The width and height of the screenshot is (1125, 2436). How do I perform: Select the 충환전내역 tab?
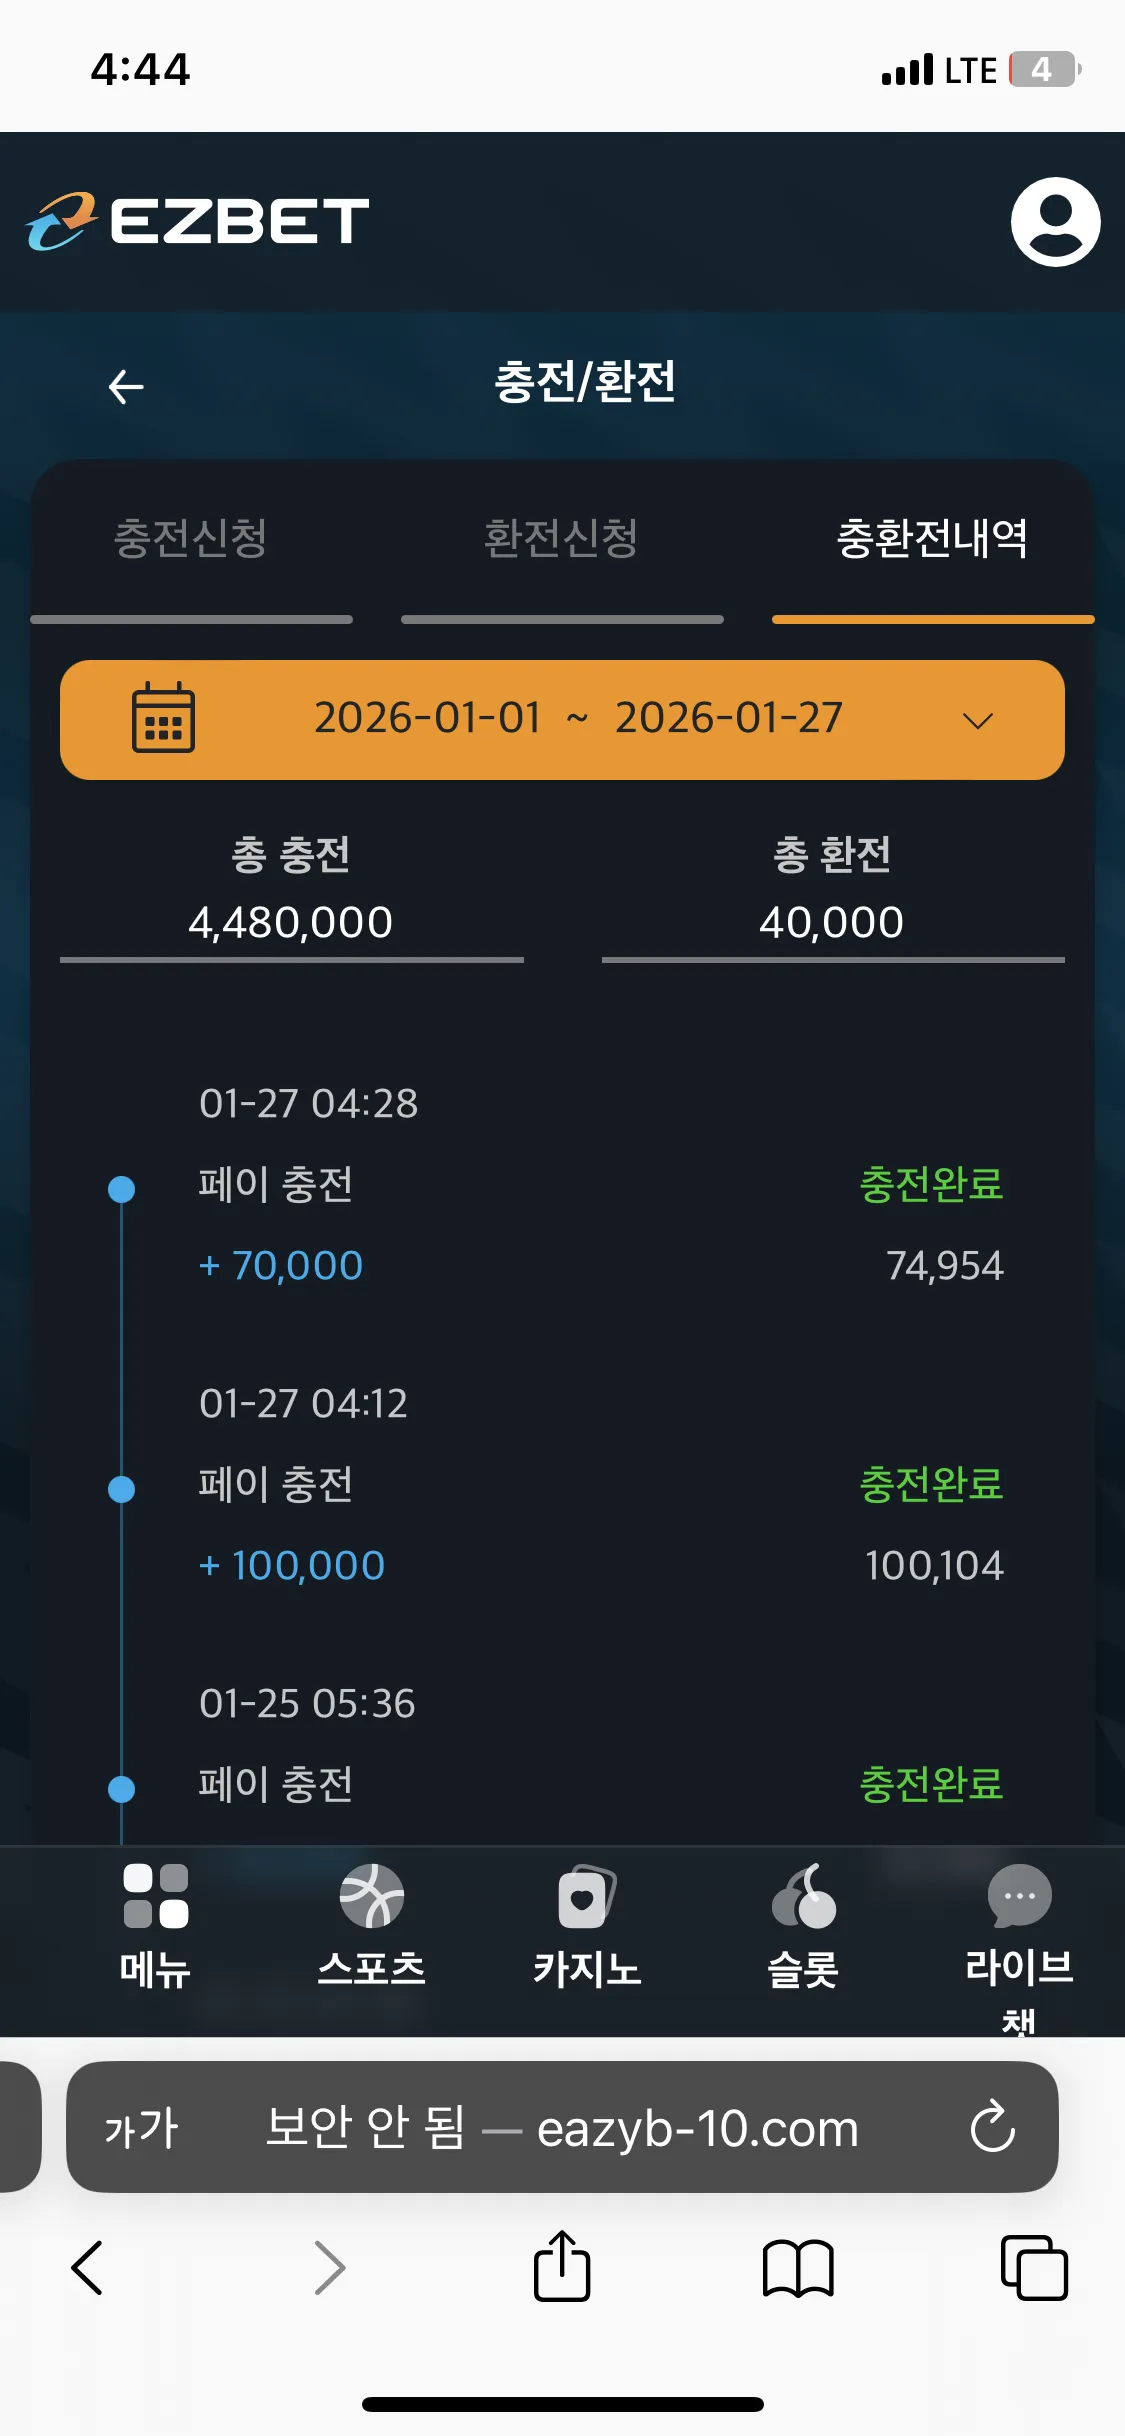(x=932, y=538)
